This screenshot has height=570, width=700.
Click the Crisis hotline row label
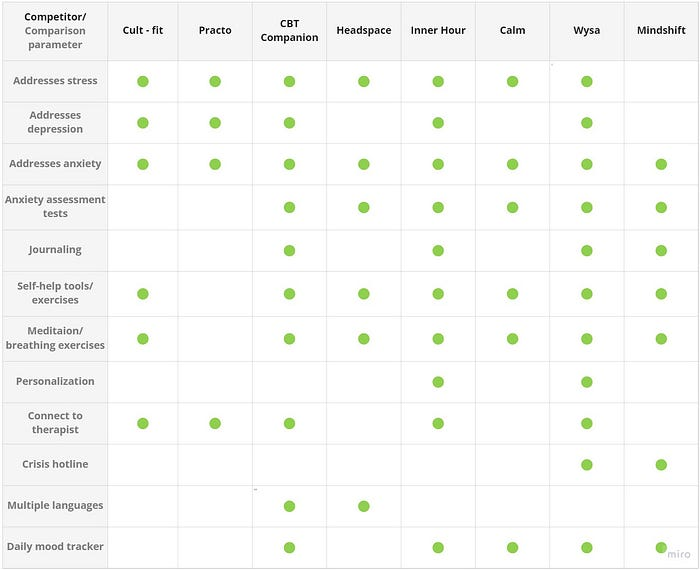[55, 464]
